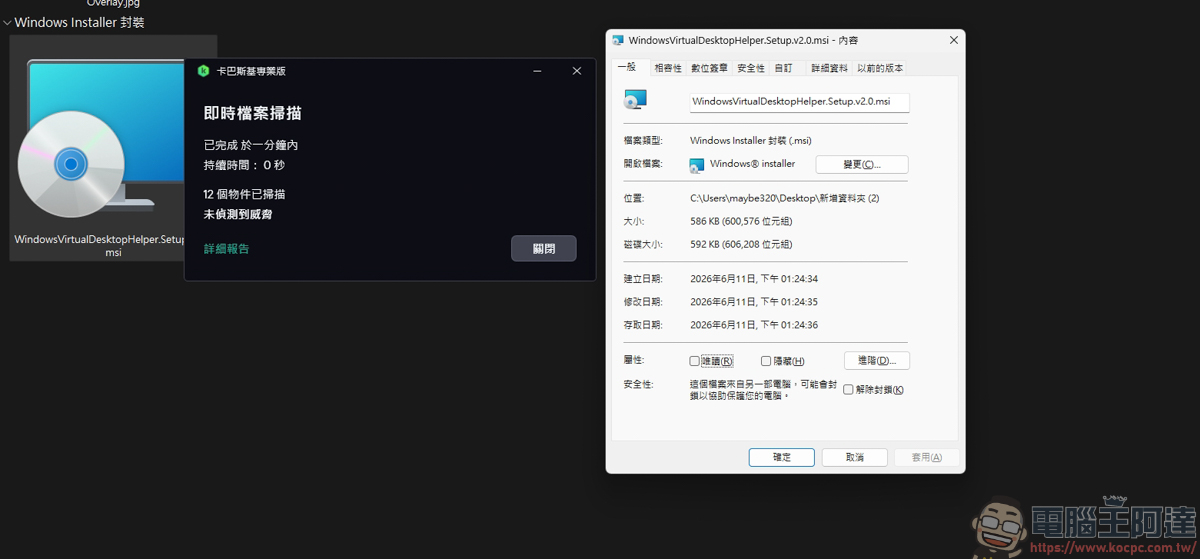This screenshot has height=559, width=1200.
Task: Click the 變更 button for opening program
Action: tap(862, 164)
